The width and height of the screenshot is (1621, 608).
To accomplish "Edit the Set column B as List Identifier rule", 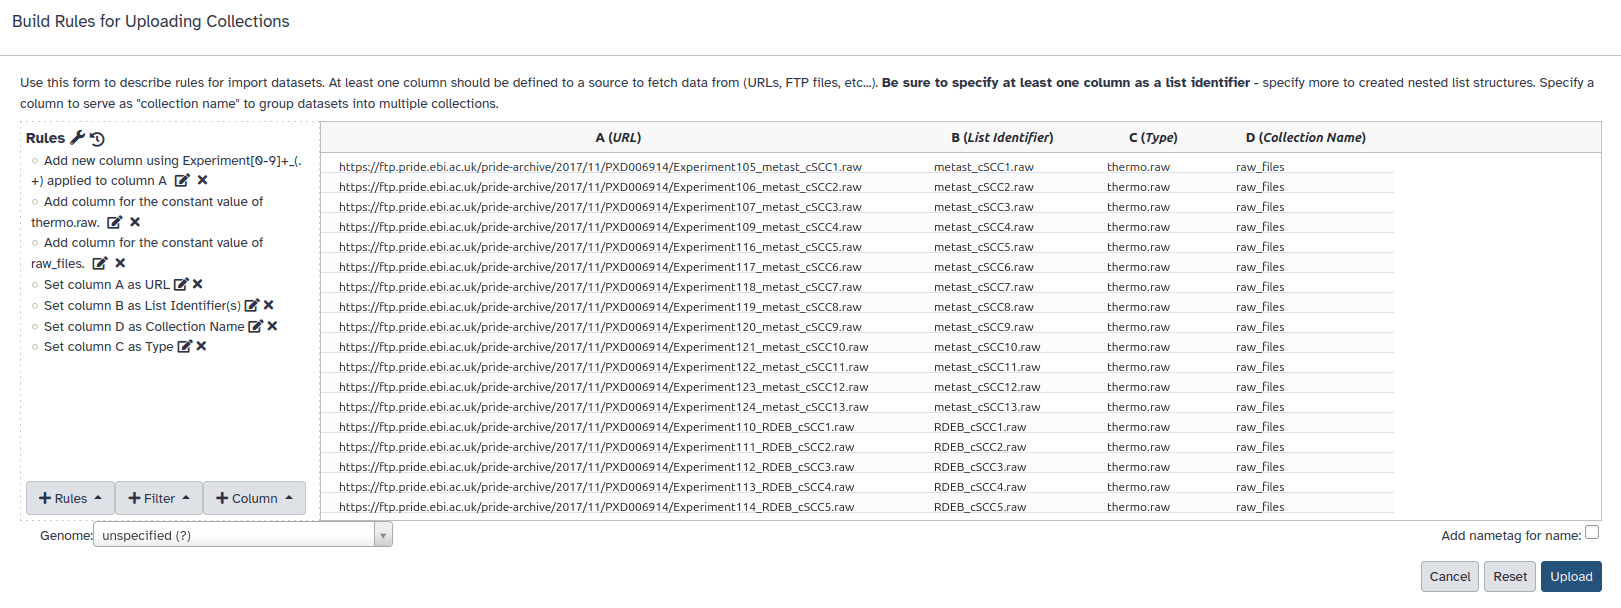I will 252,306.
